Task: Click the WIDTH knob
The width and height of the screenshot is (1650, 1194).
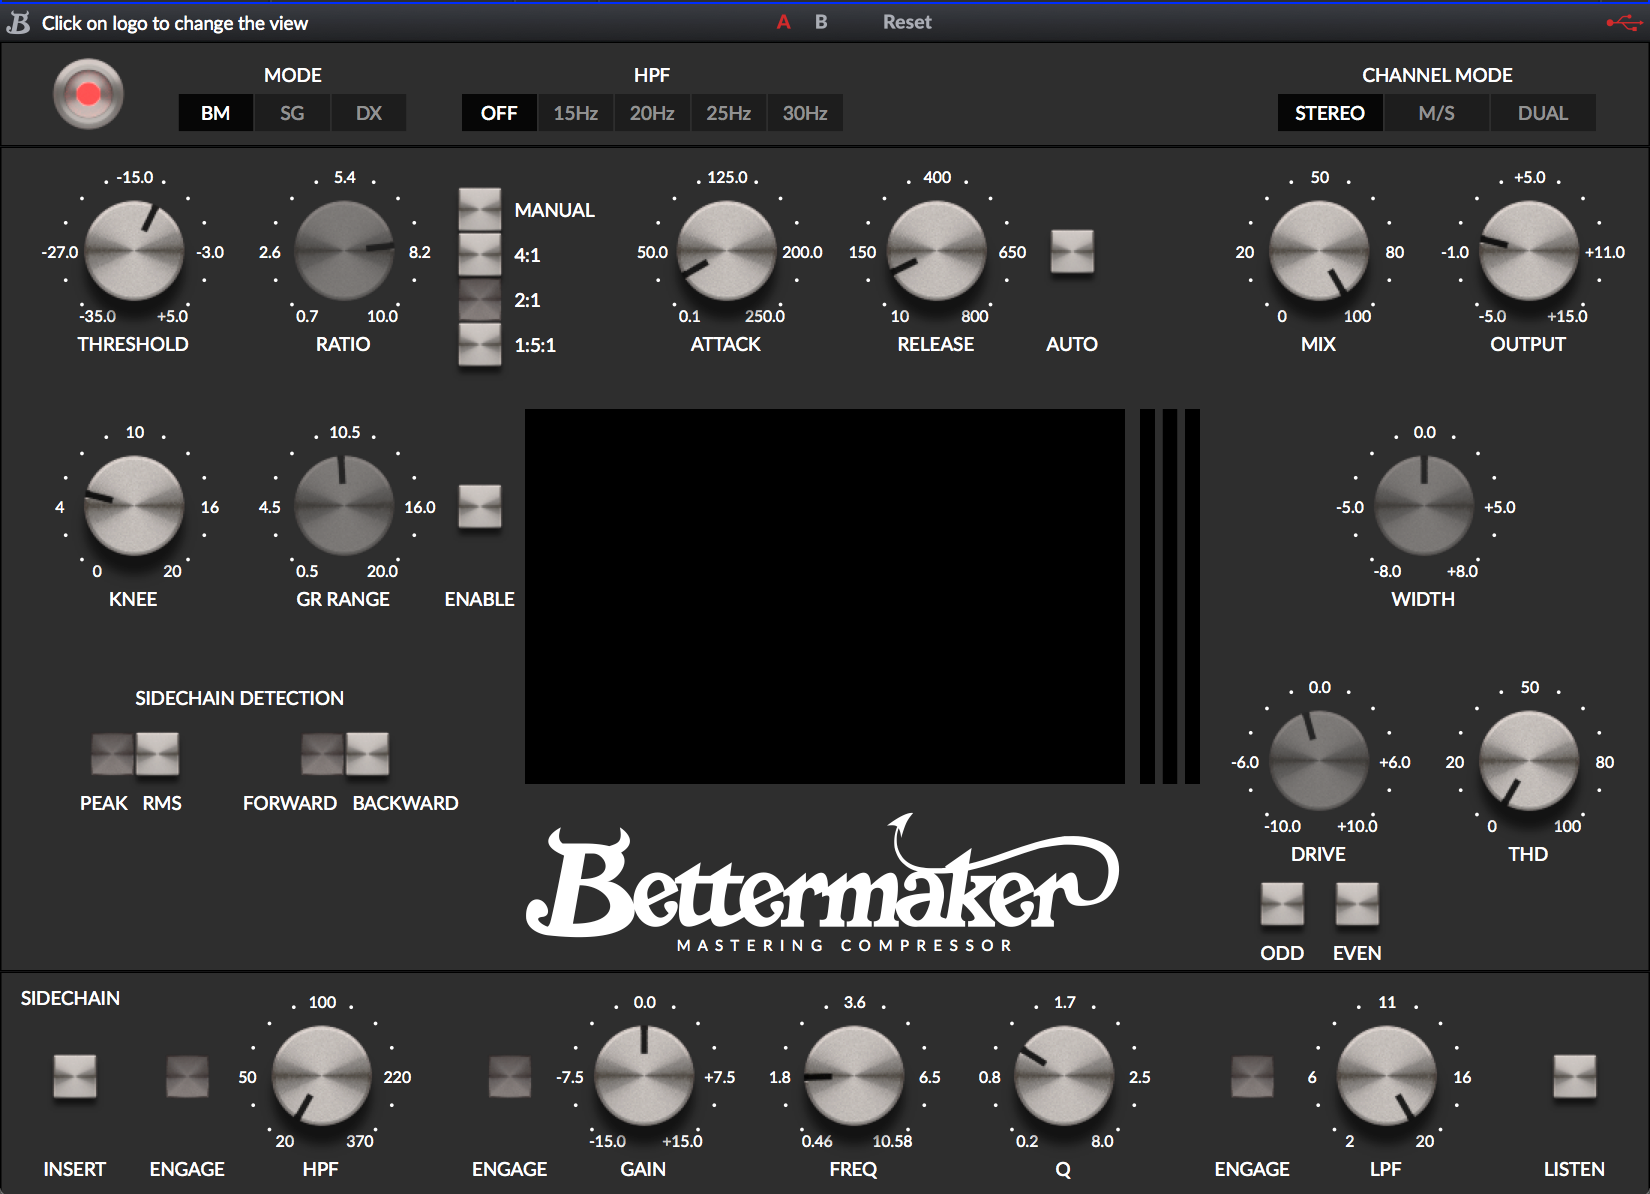Action: pyautogui.click(x=1424, y=506)
